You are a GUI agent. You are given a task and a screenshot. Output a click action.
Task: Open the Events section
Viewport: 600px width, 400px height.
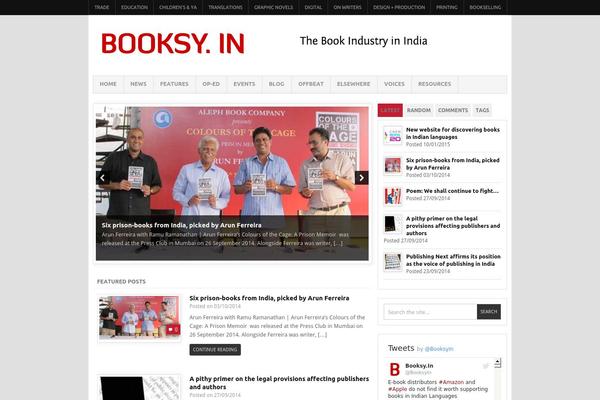[x=245, y=84]
